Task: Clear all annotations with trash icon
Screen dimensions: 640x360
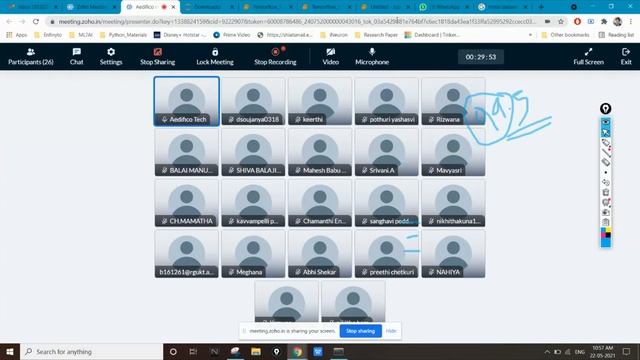Action: [x=606, y=192]
